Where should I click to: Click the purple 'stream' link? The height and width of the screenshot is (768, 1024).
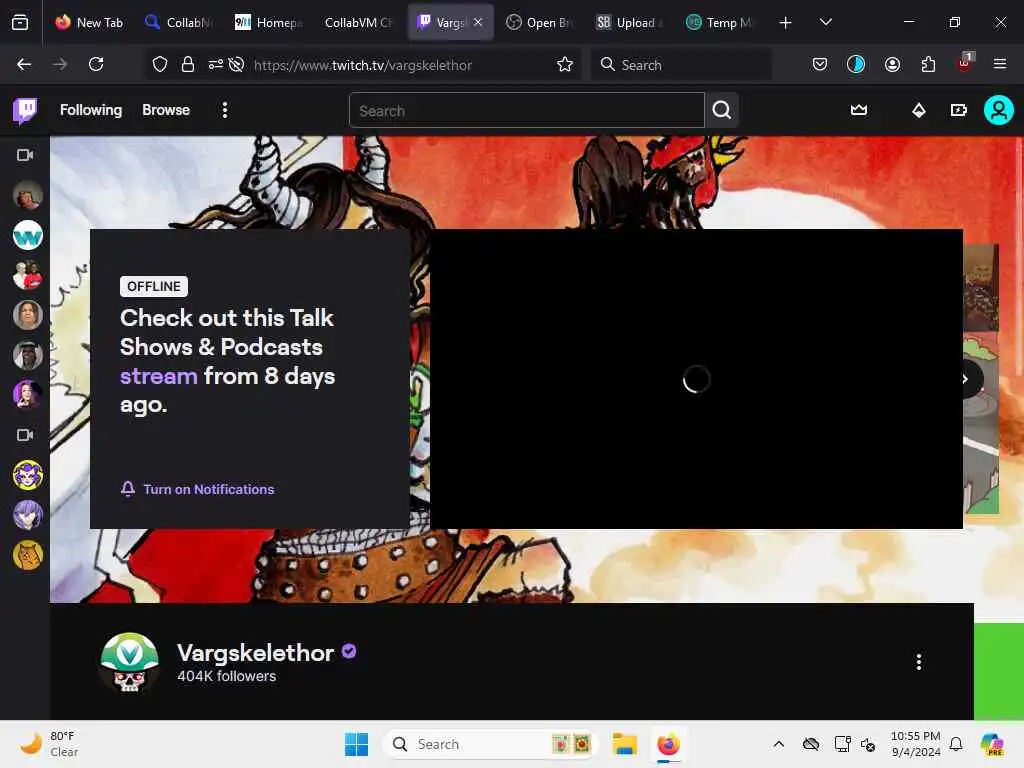[x=159, y=376]
